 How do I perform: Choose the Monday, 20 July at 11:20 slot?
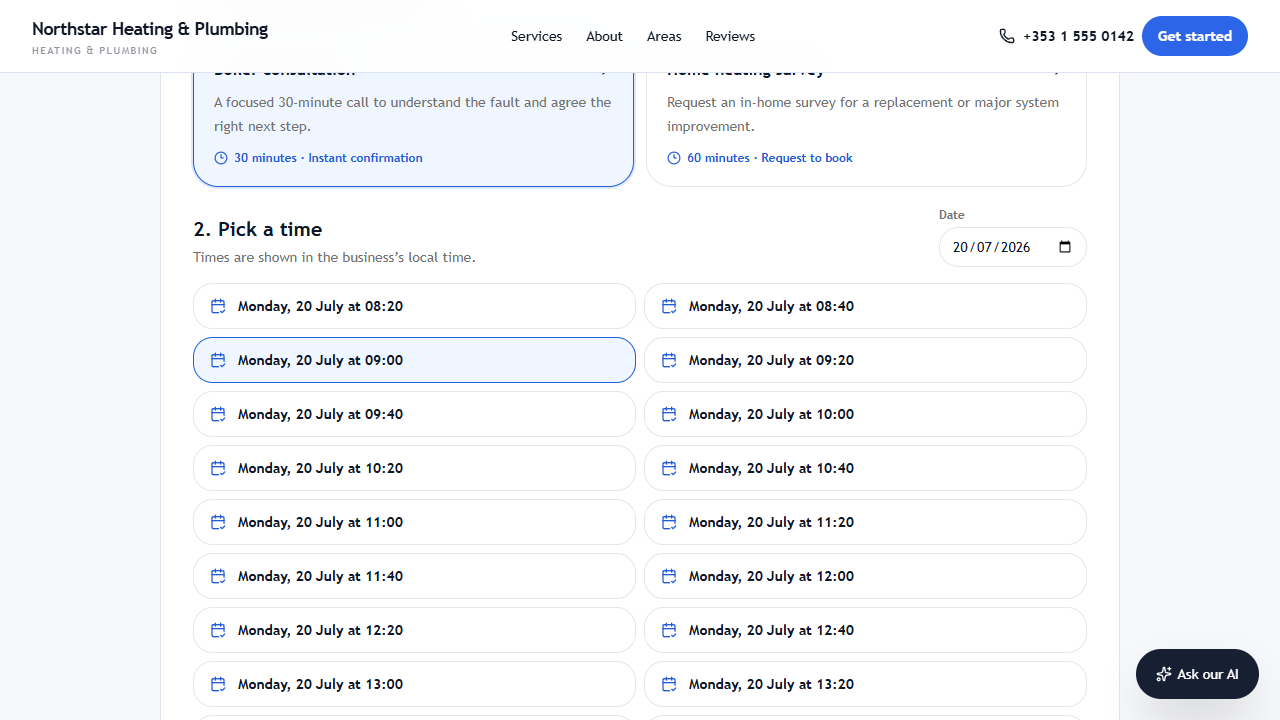click(865, 522)
